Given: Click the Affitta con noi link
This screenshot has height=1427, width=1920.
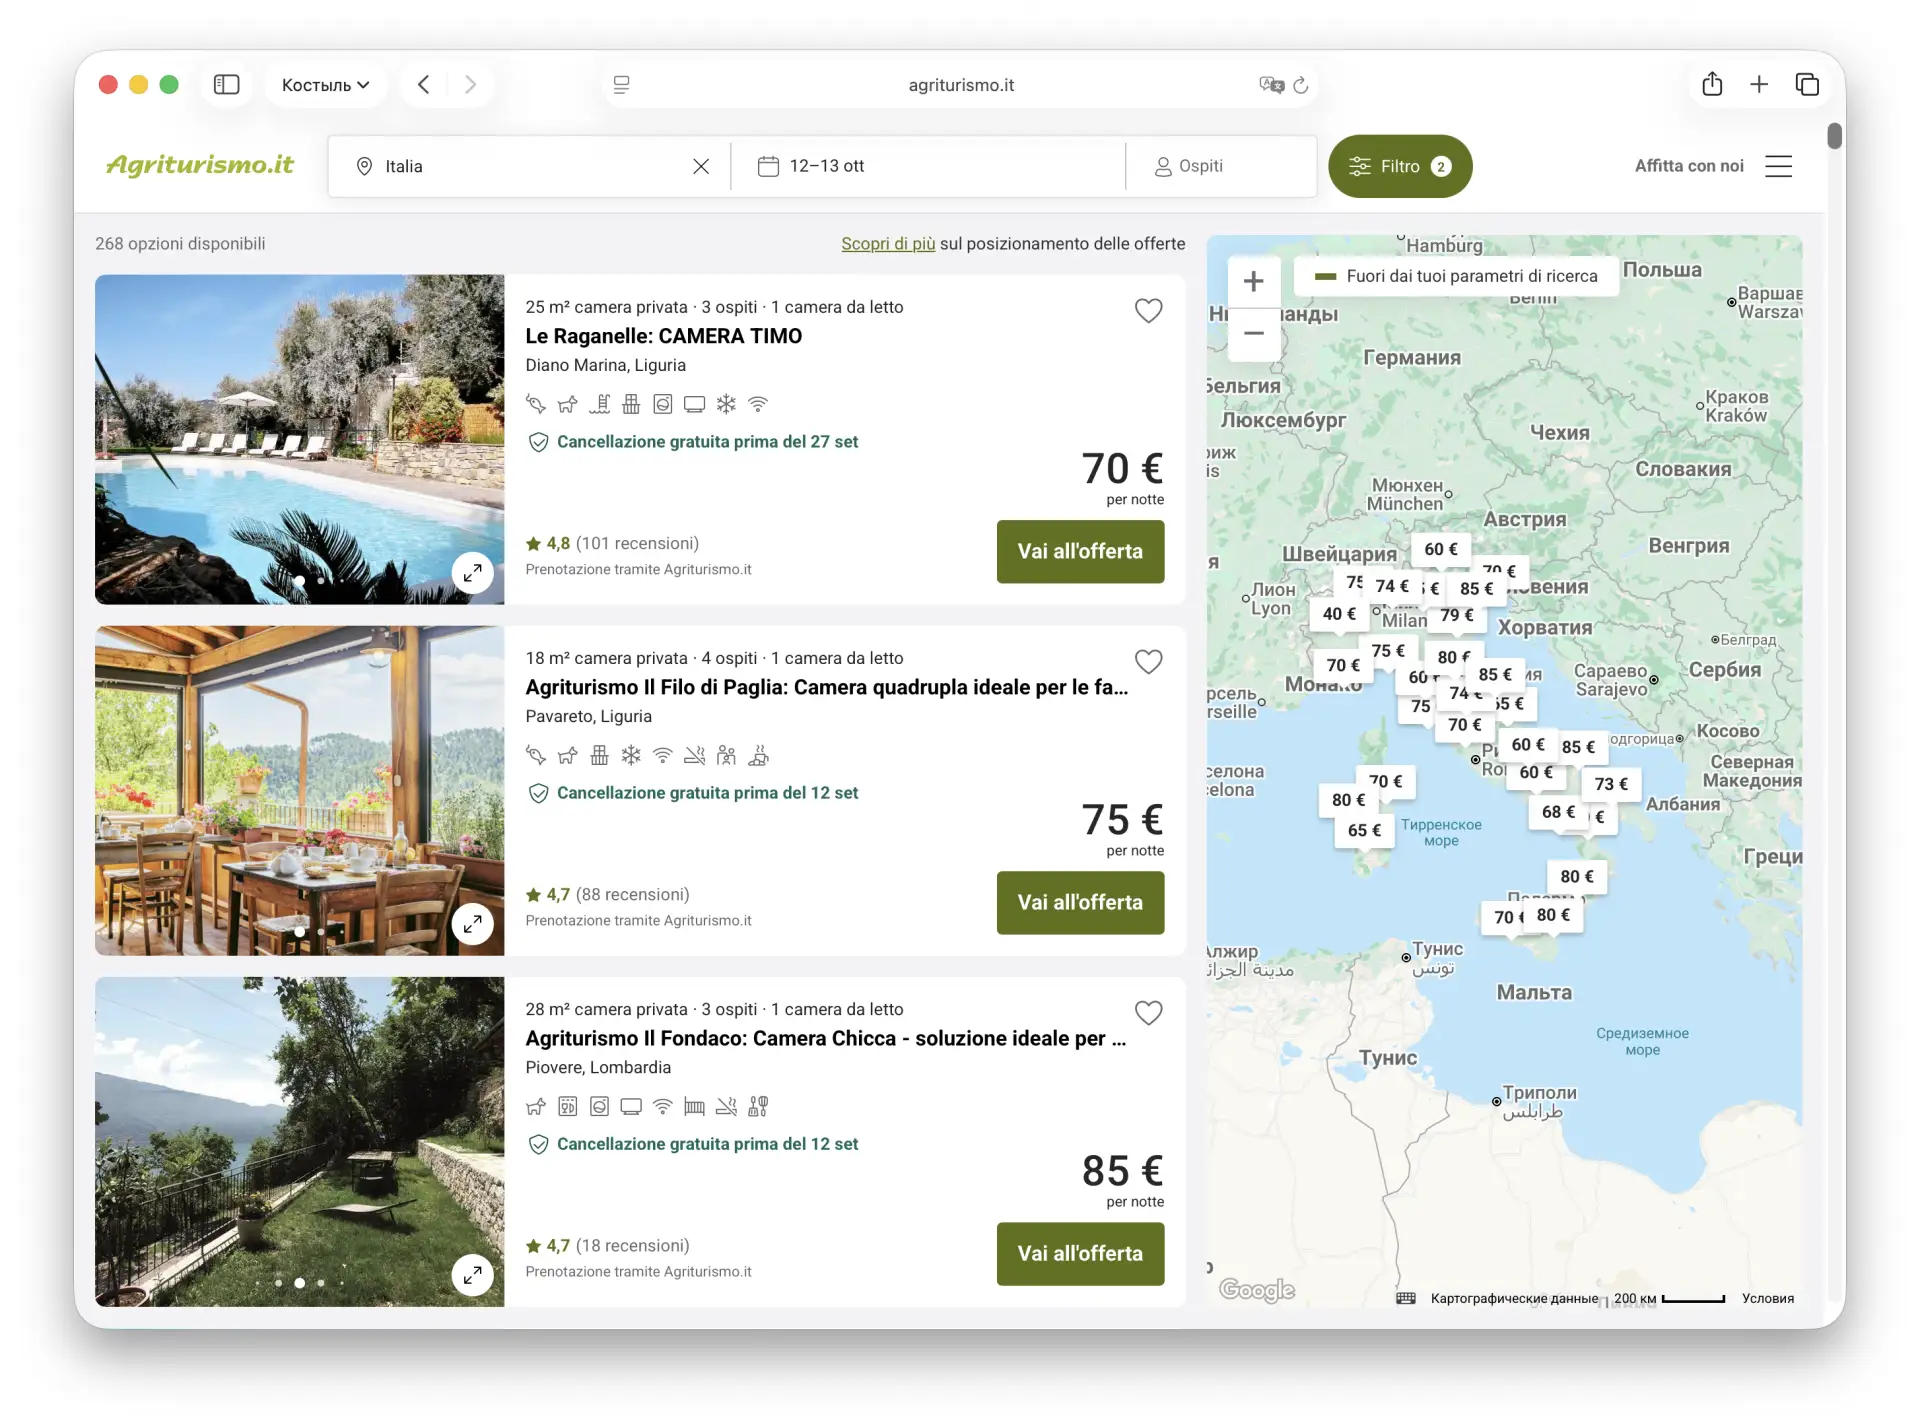Looking at the screenshot, I should pyautogui.click(x=1689, y=166).
